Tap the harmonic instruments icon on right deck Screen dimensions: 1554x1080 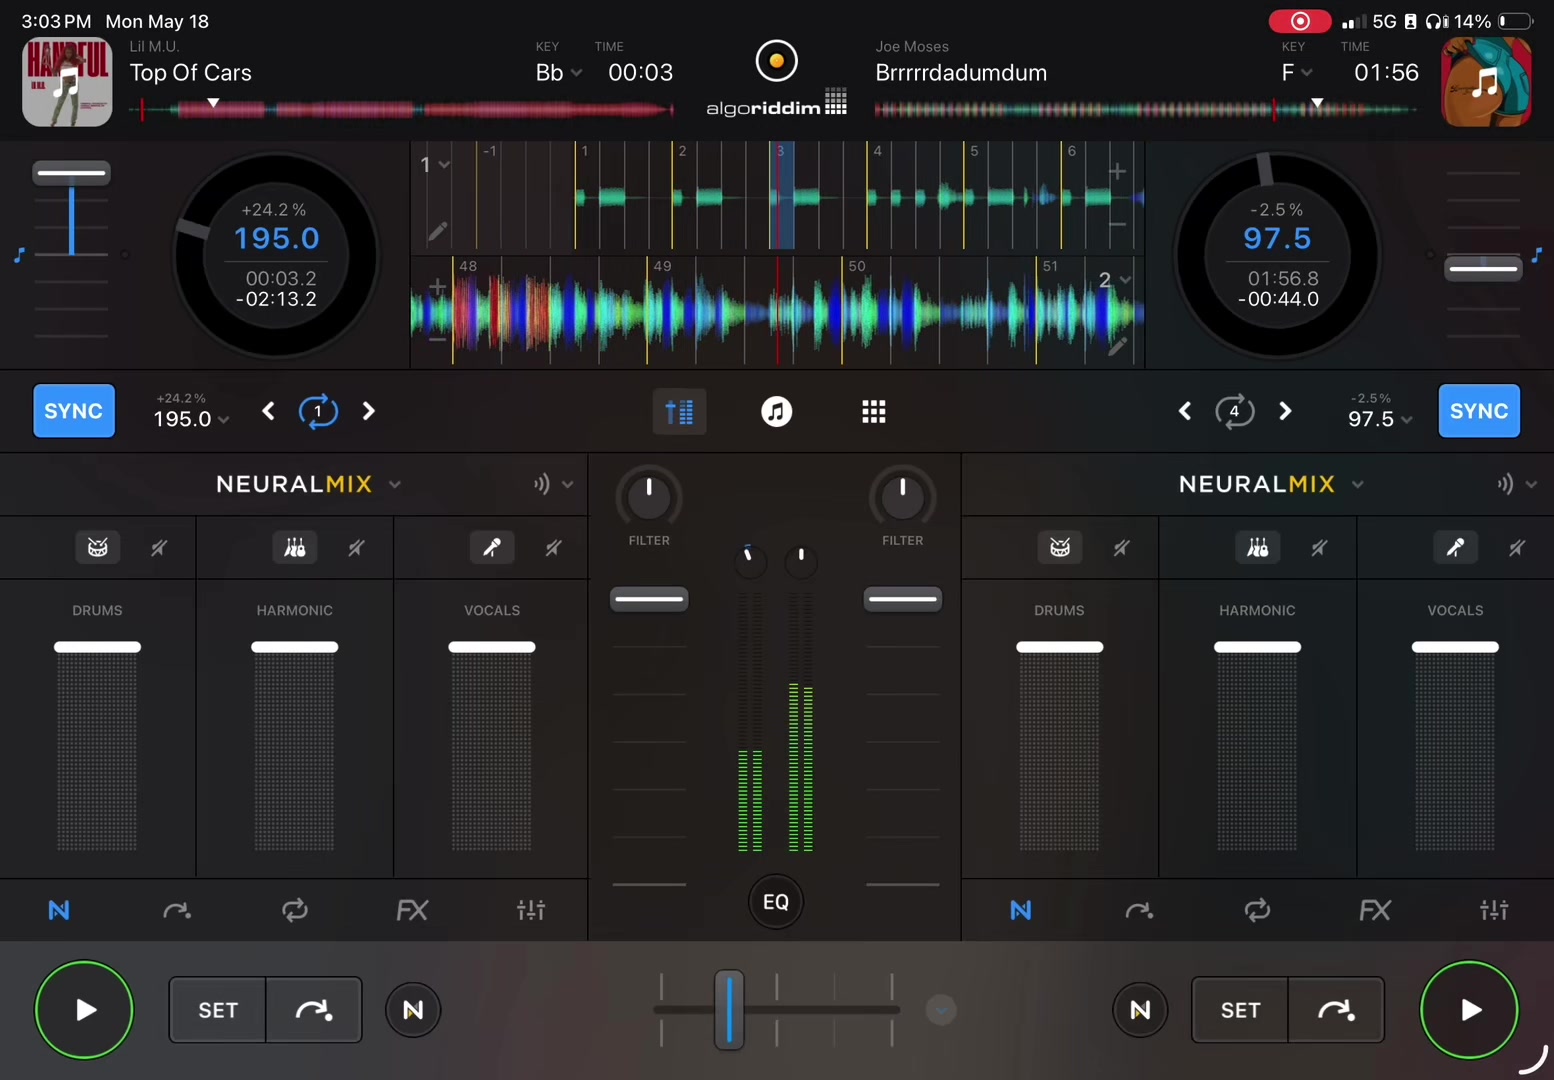point(1258,547)
